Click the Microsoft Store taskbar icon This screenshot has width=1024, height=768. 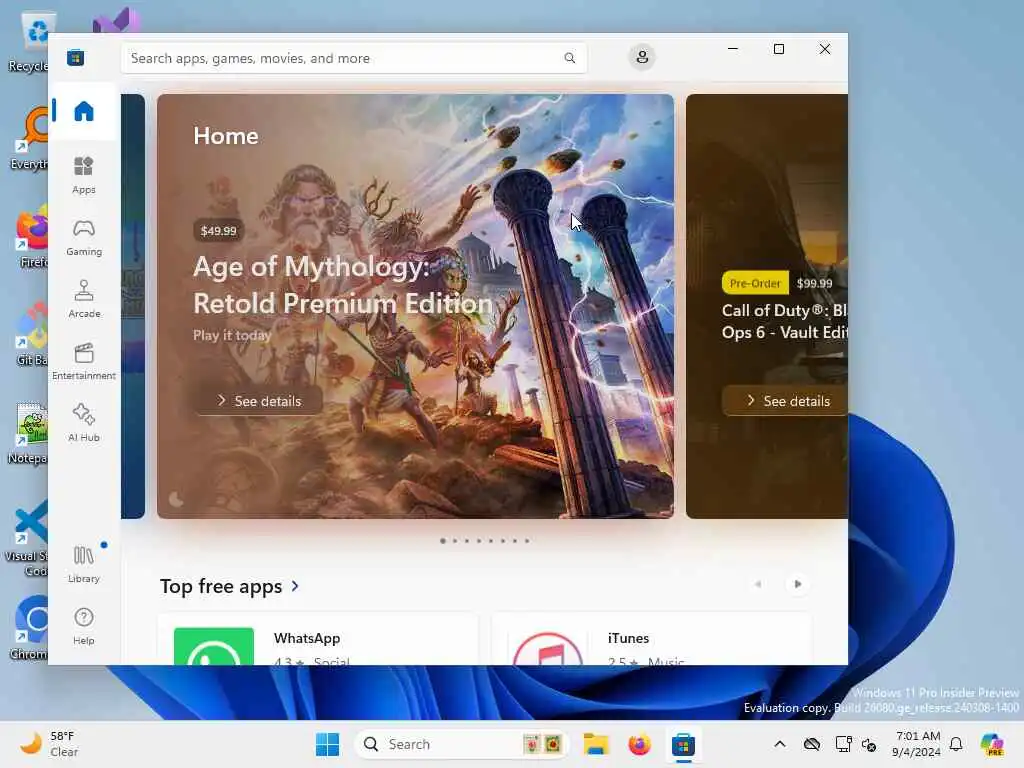683,744
